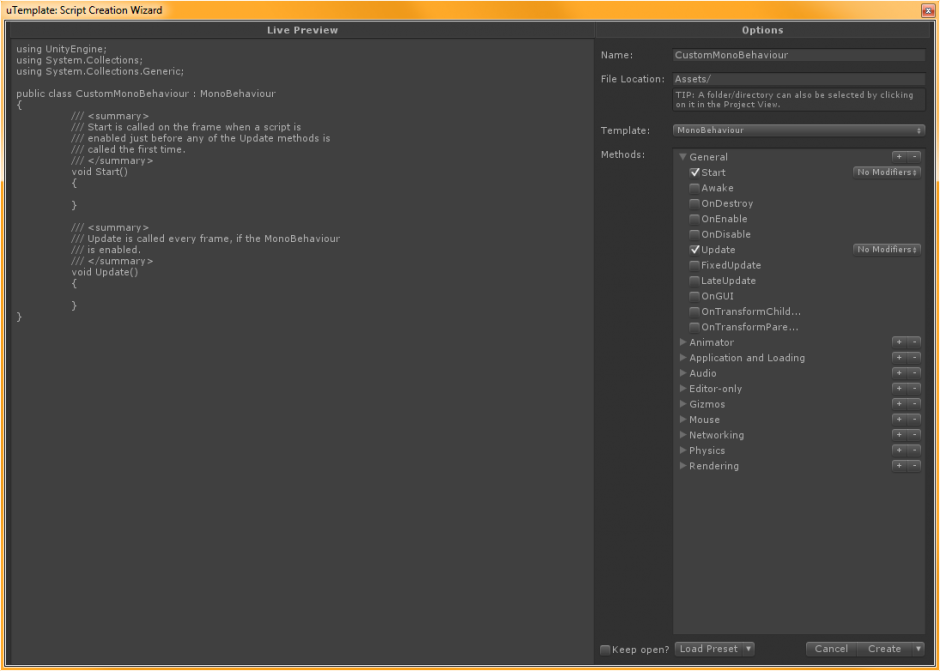Viewport: 940px width, 671px height.
Task: Uncheck the Start method checkbox
Action: (x=694, y=173)
